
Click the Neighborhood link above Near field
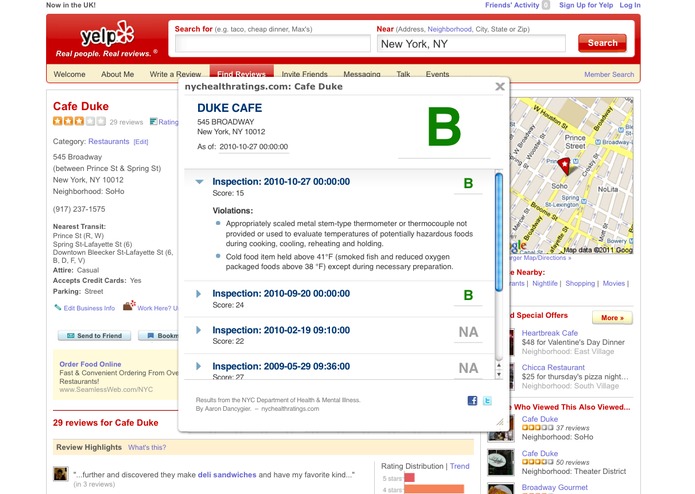point(449,29)
